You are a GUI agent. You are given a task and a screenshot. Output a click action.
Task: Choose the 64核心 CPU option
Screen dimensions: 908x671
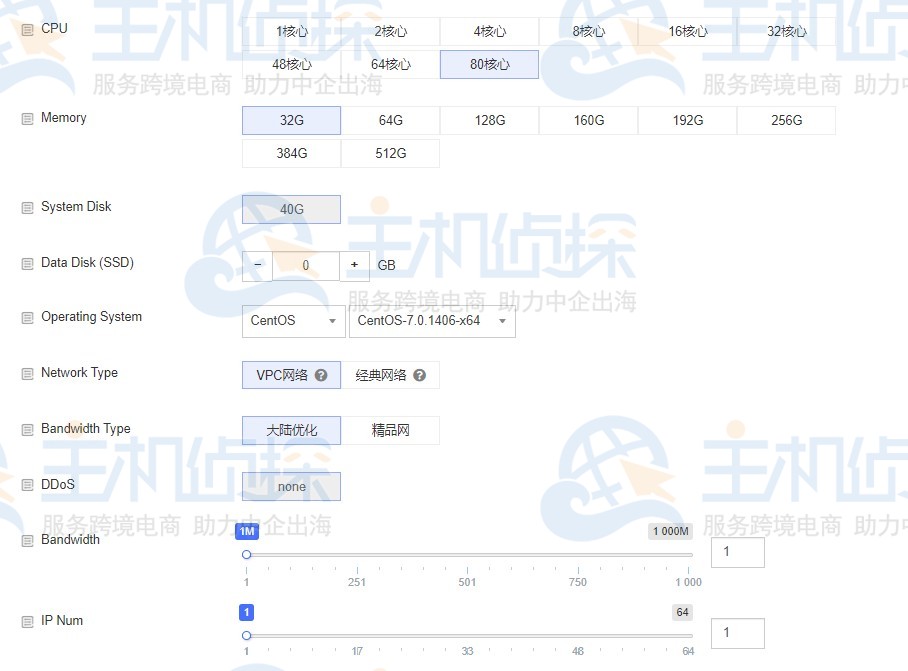(390, 64)
